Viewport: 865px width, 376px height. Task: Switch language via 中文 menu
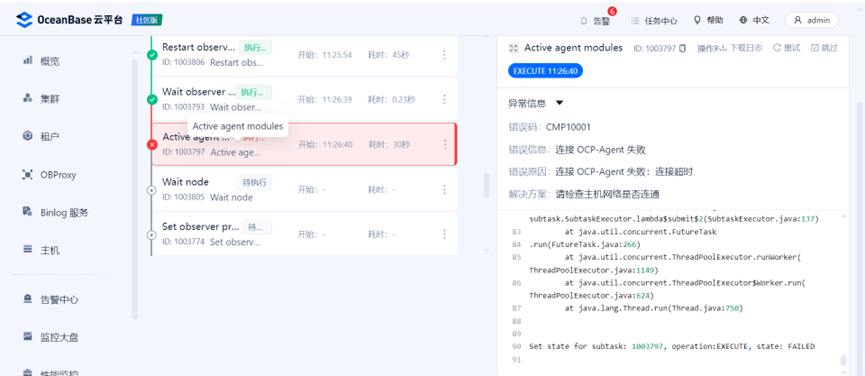[x=754, y=20]
